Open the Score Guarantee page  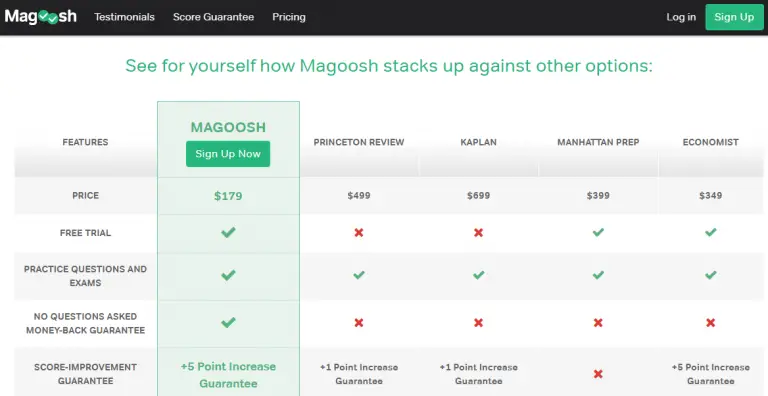[214, 17]
